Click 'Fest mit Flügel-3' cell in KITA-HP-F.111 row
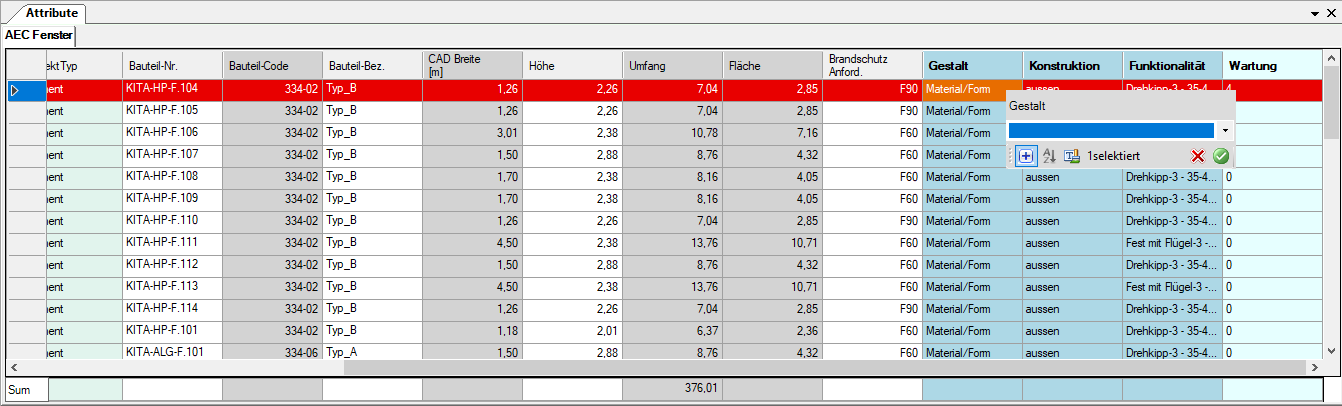 point(1172,243)
